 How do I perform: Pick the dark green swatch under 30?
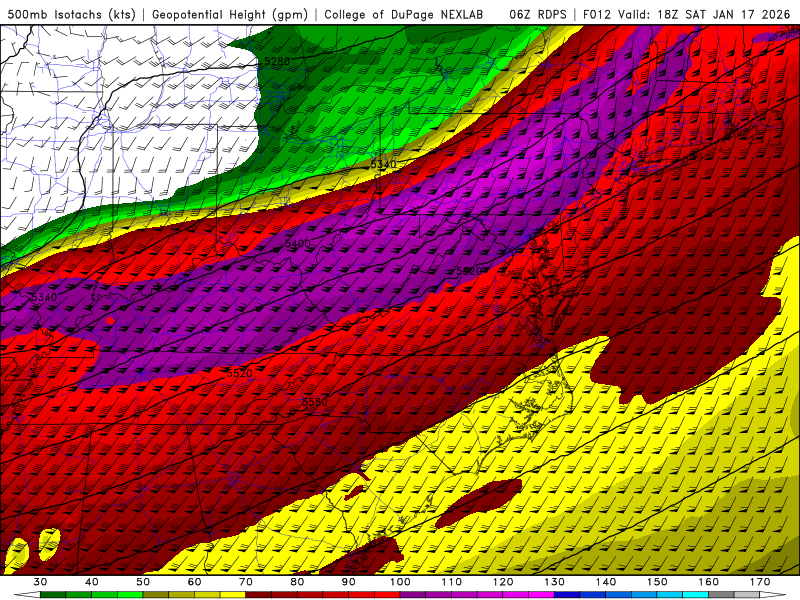(x=53, y=595)
